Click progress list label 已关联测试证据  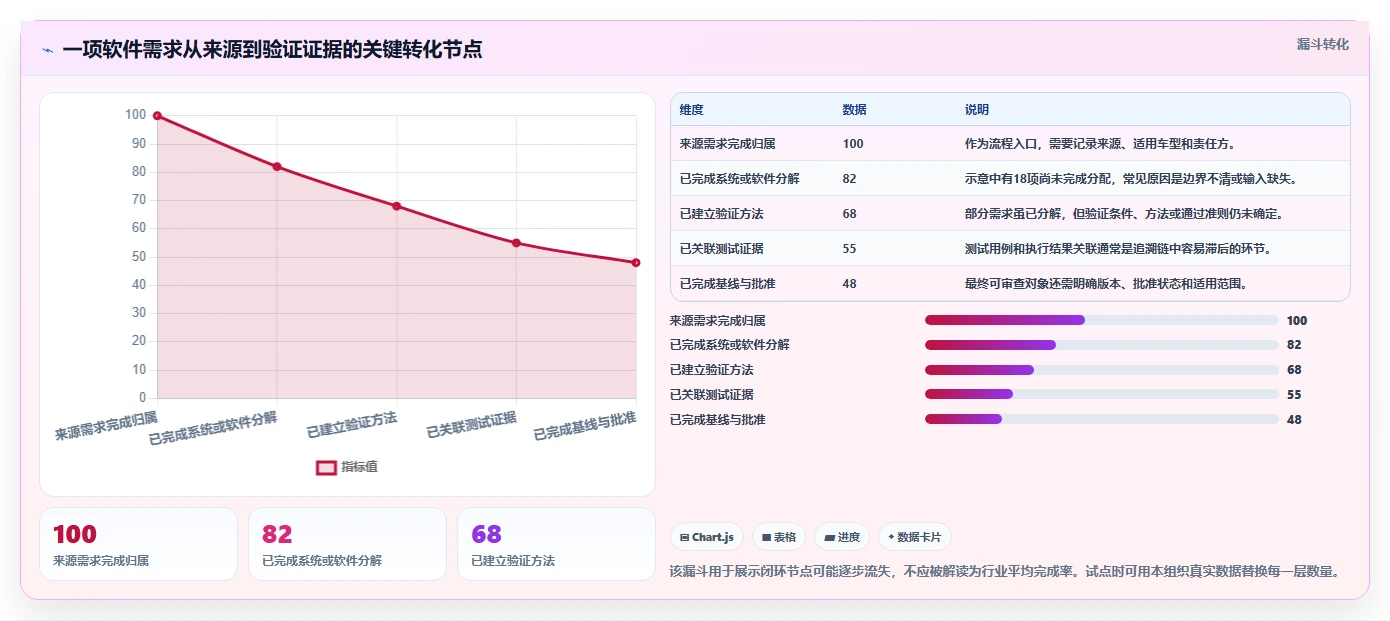pos(711,395)
